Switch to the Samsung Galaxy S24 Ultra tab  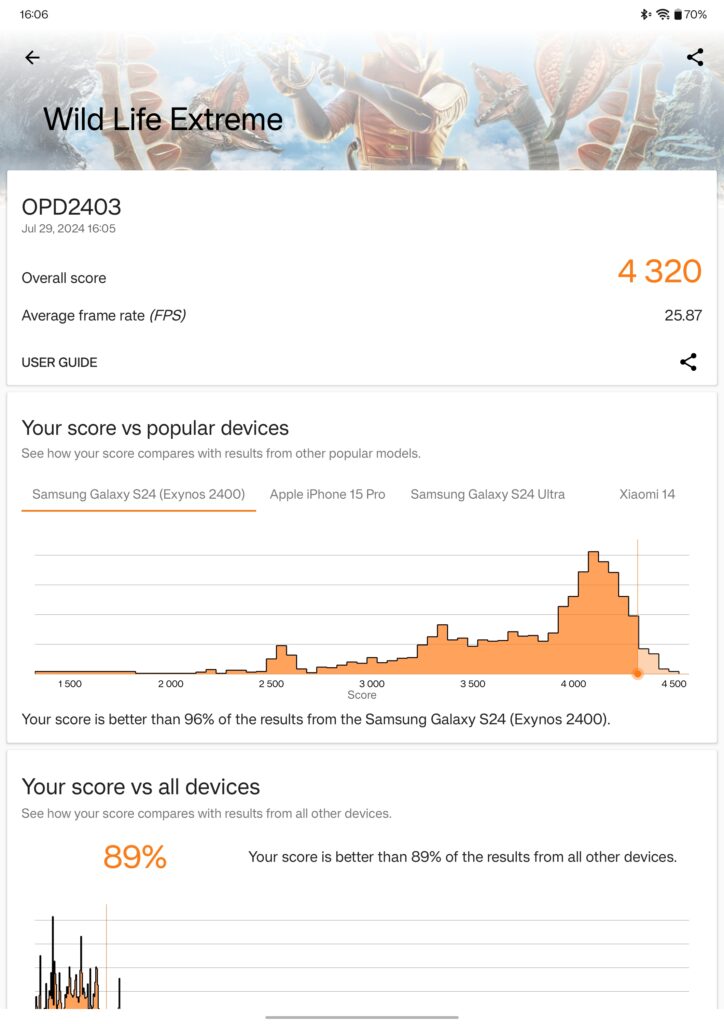[488, 494]
